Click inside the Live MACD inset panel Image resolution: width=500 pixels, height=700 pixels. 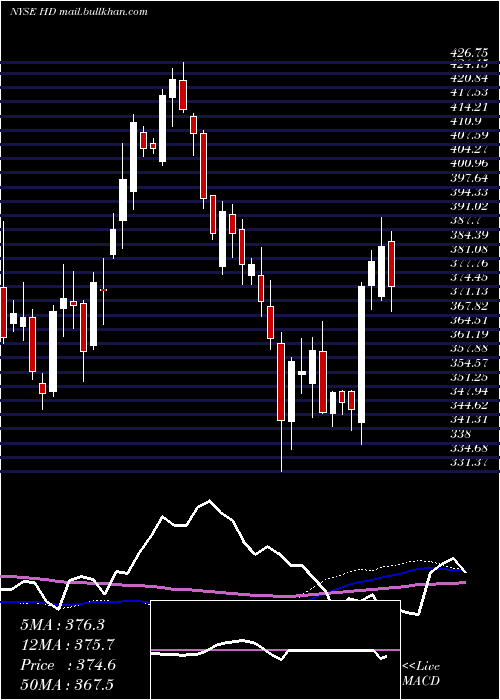point(275,650)
